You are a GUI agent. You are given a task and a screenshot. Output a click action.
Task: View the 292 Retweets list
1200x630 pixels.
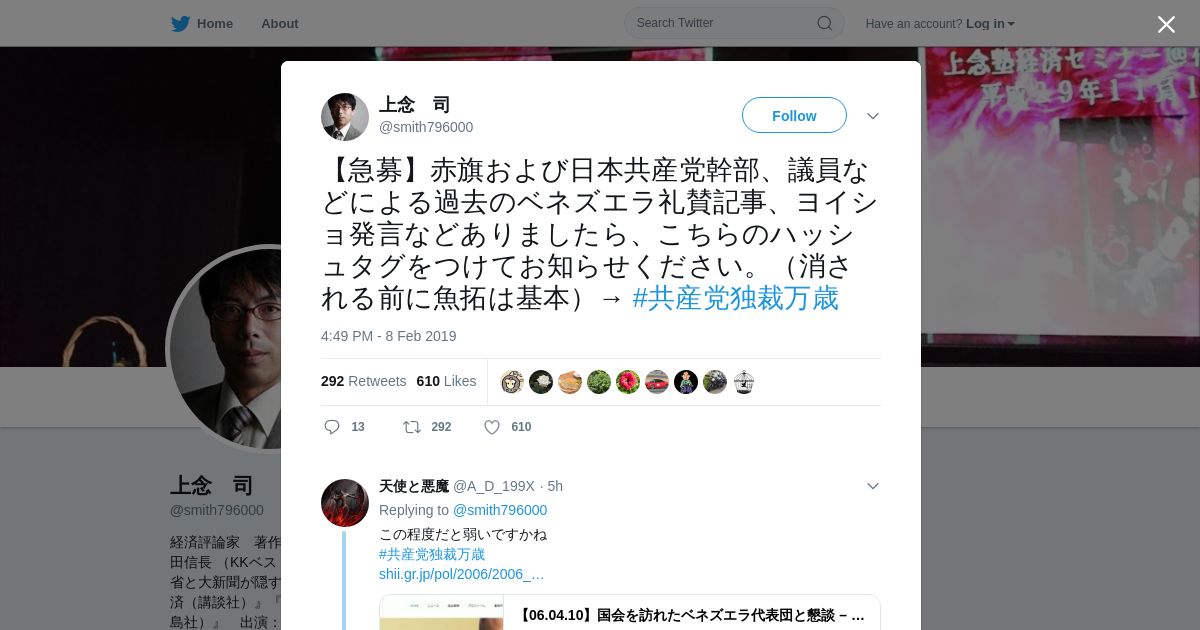click(x=363, y=381)
